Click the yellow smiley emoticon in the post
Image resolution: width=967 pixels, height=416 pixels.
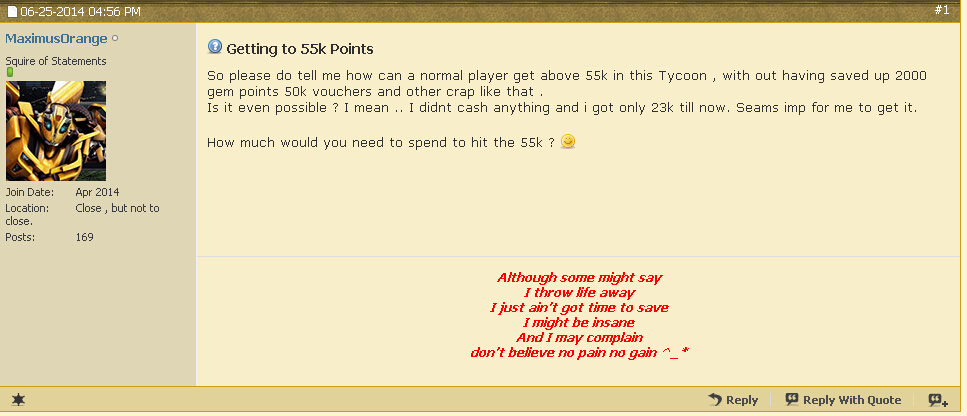pyautogui.click(x=568, y=142)
